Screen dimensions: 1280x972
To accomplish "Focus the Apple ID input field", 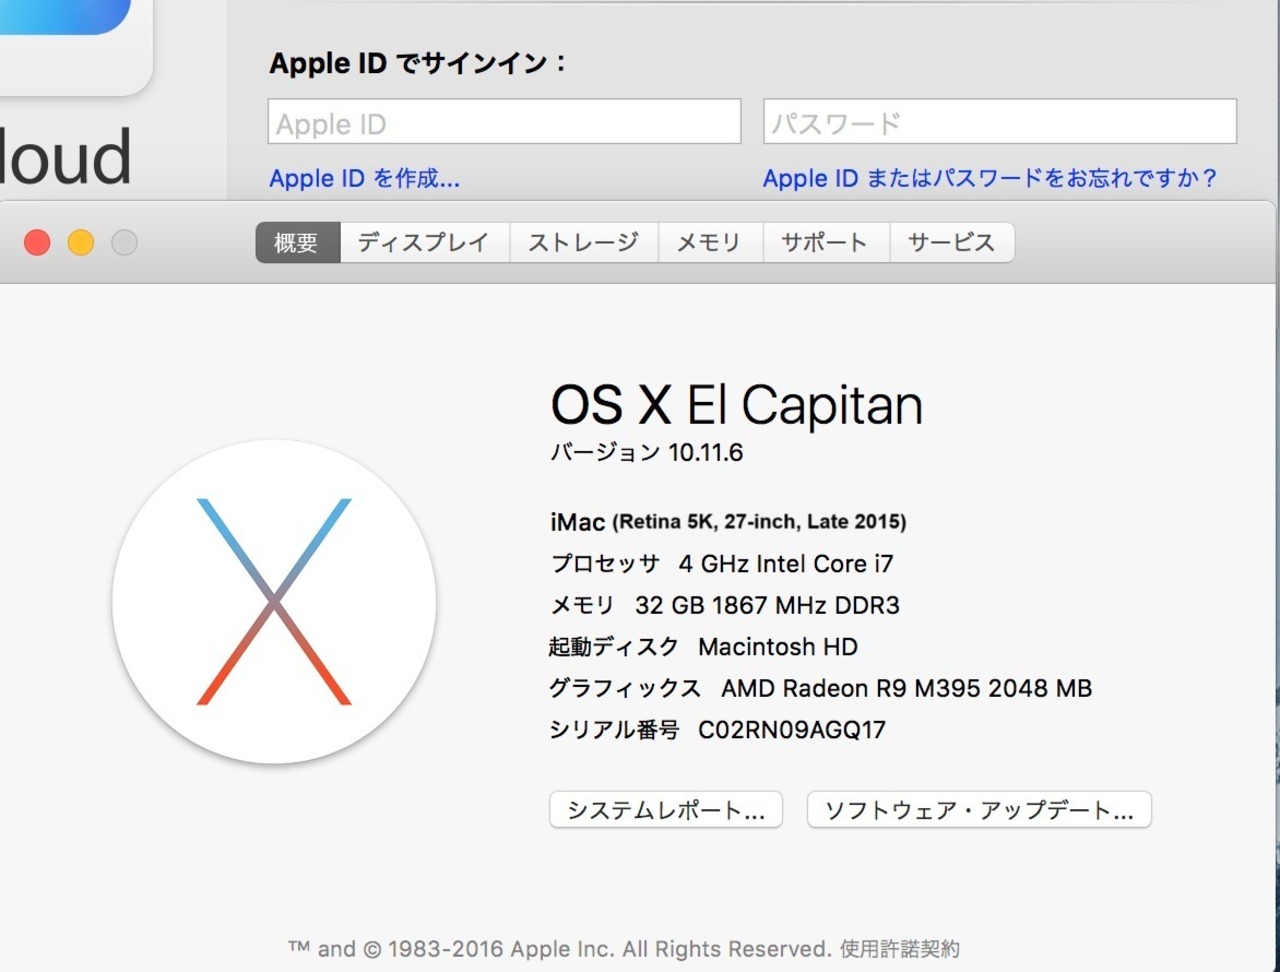I will (504, 121).
